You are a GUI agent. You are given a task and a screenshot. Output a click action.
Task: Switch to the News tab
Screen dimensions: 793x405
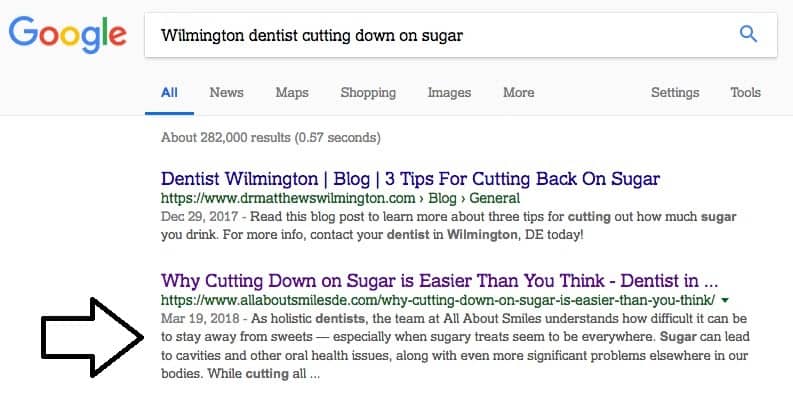[x=226, y=93]
